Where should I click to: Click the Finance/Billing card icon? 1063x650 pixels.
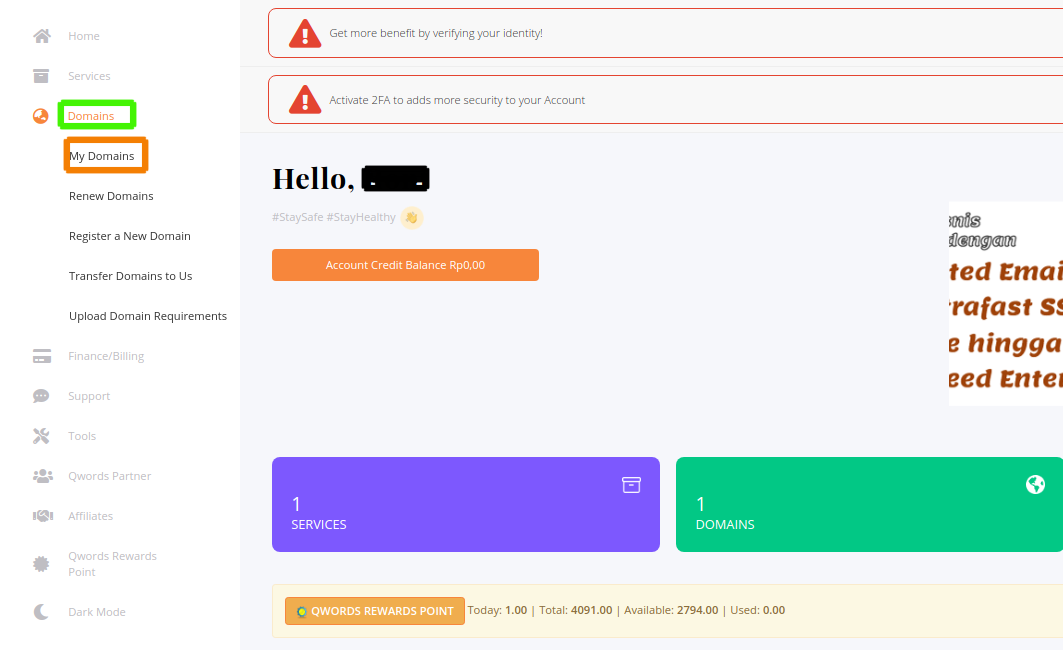(41, 355)
